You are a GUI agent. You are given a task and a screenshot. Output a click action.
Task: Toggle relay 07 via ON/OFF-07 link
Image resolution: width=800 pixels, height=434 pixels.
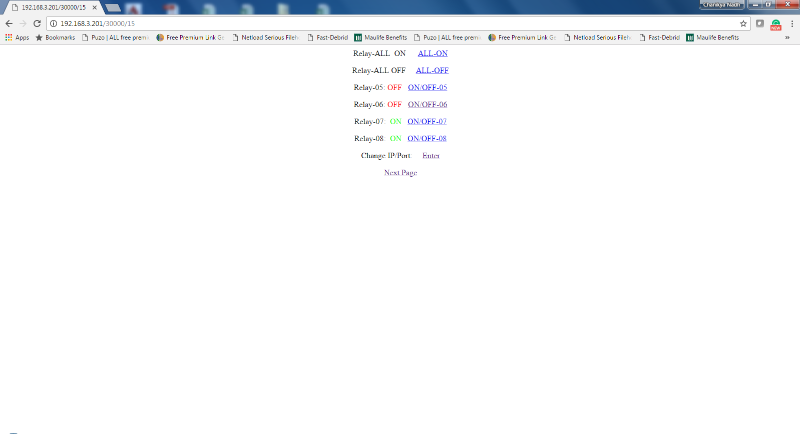tap(427, 121)
